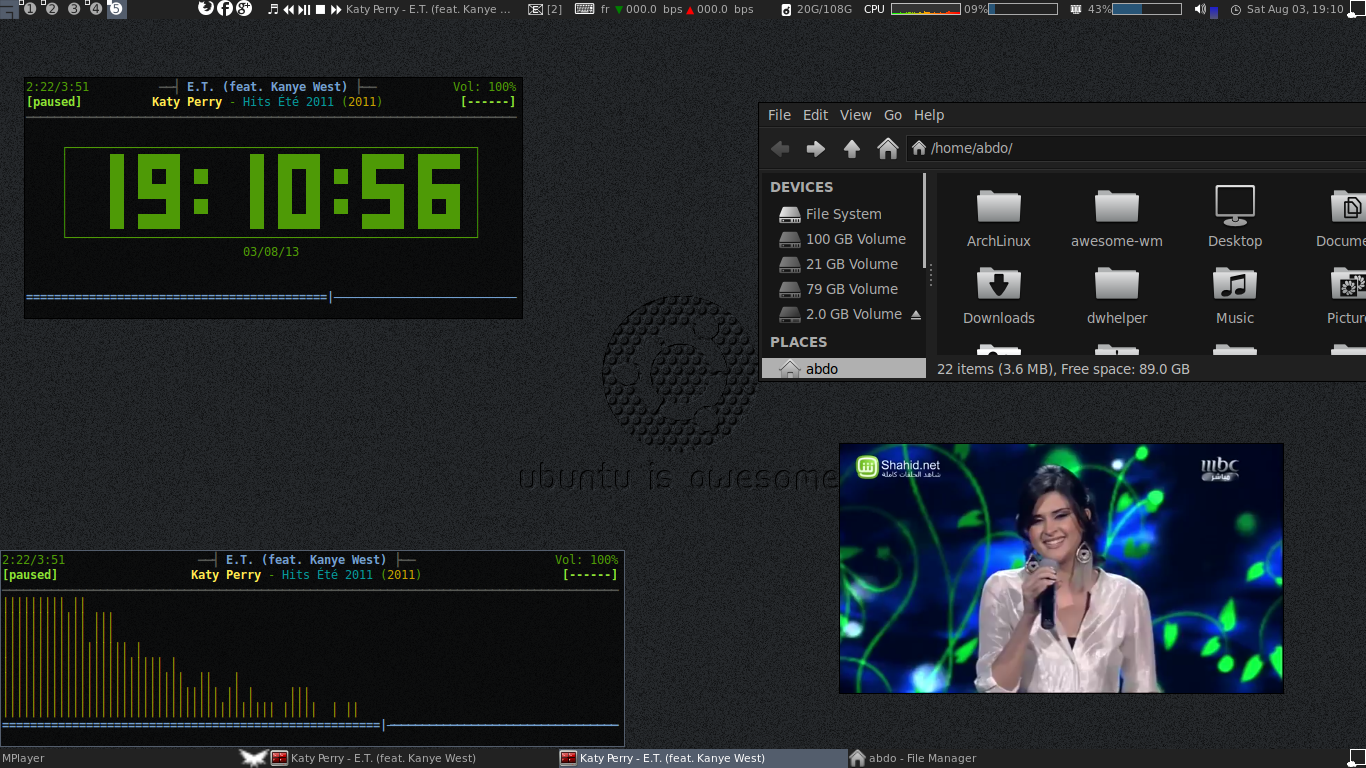Open the Edit menu in File Manager

[x=815, y=115]
